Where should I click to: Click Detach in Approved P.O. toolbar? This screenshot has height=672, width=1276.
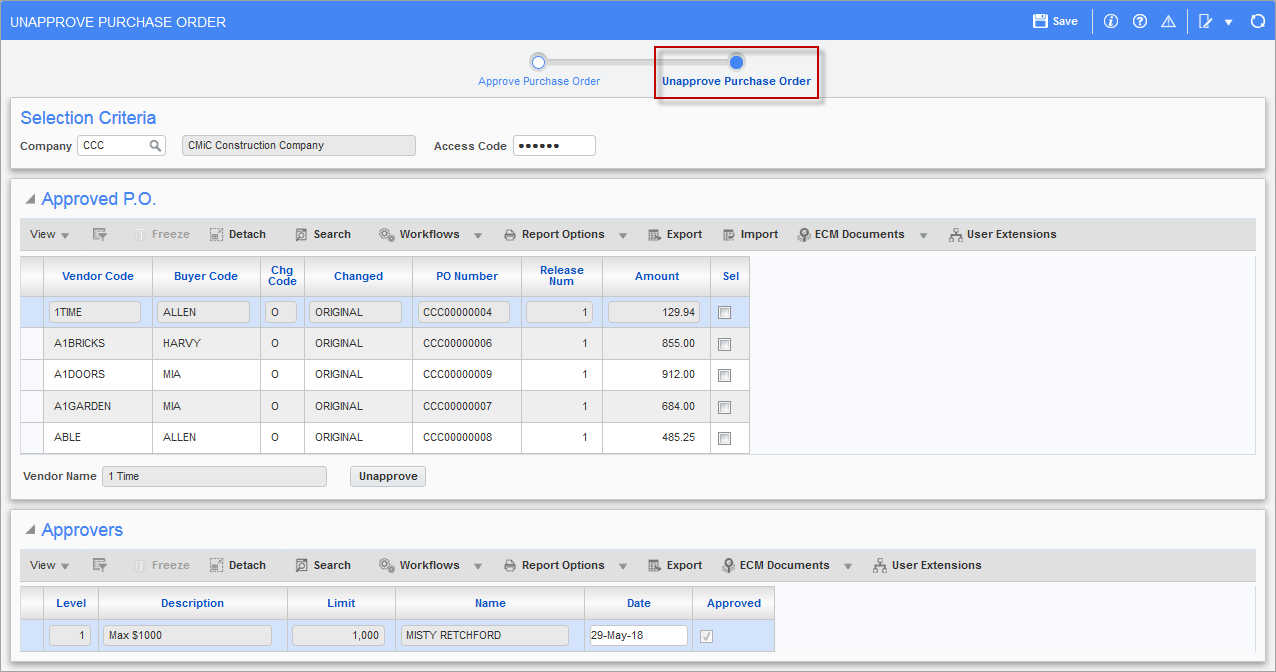(238, 234)
